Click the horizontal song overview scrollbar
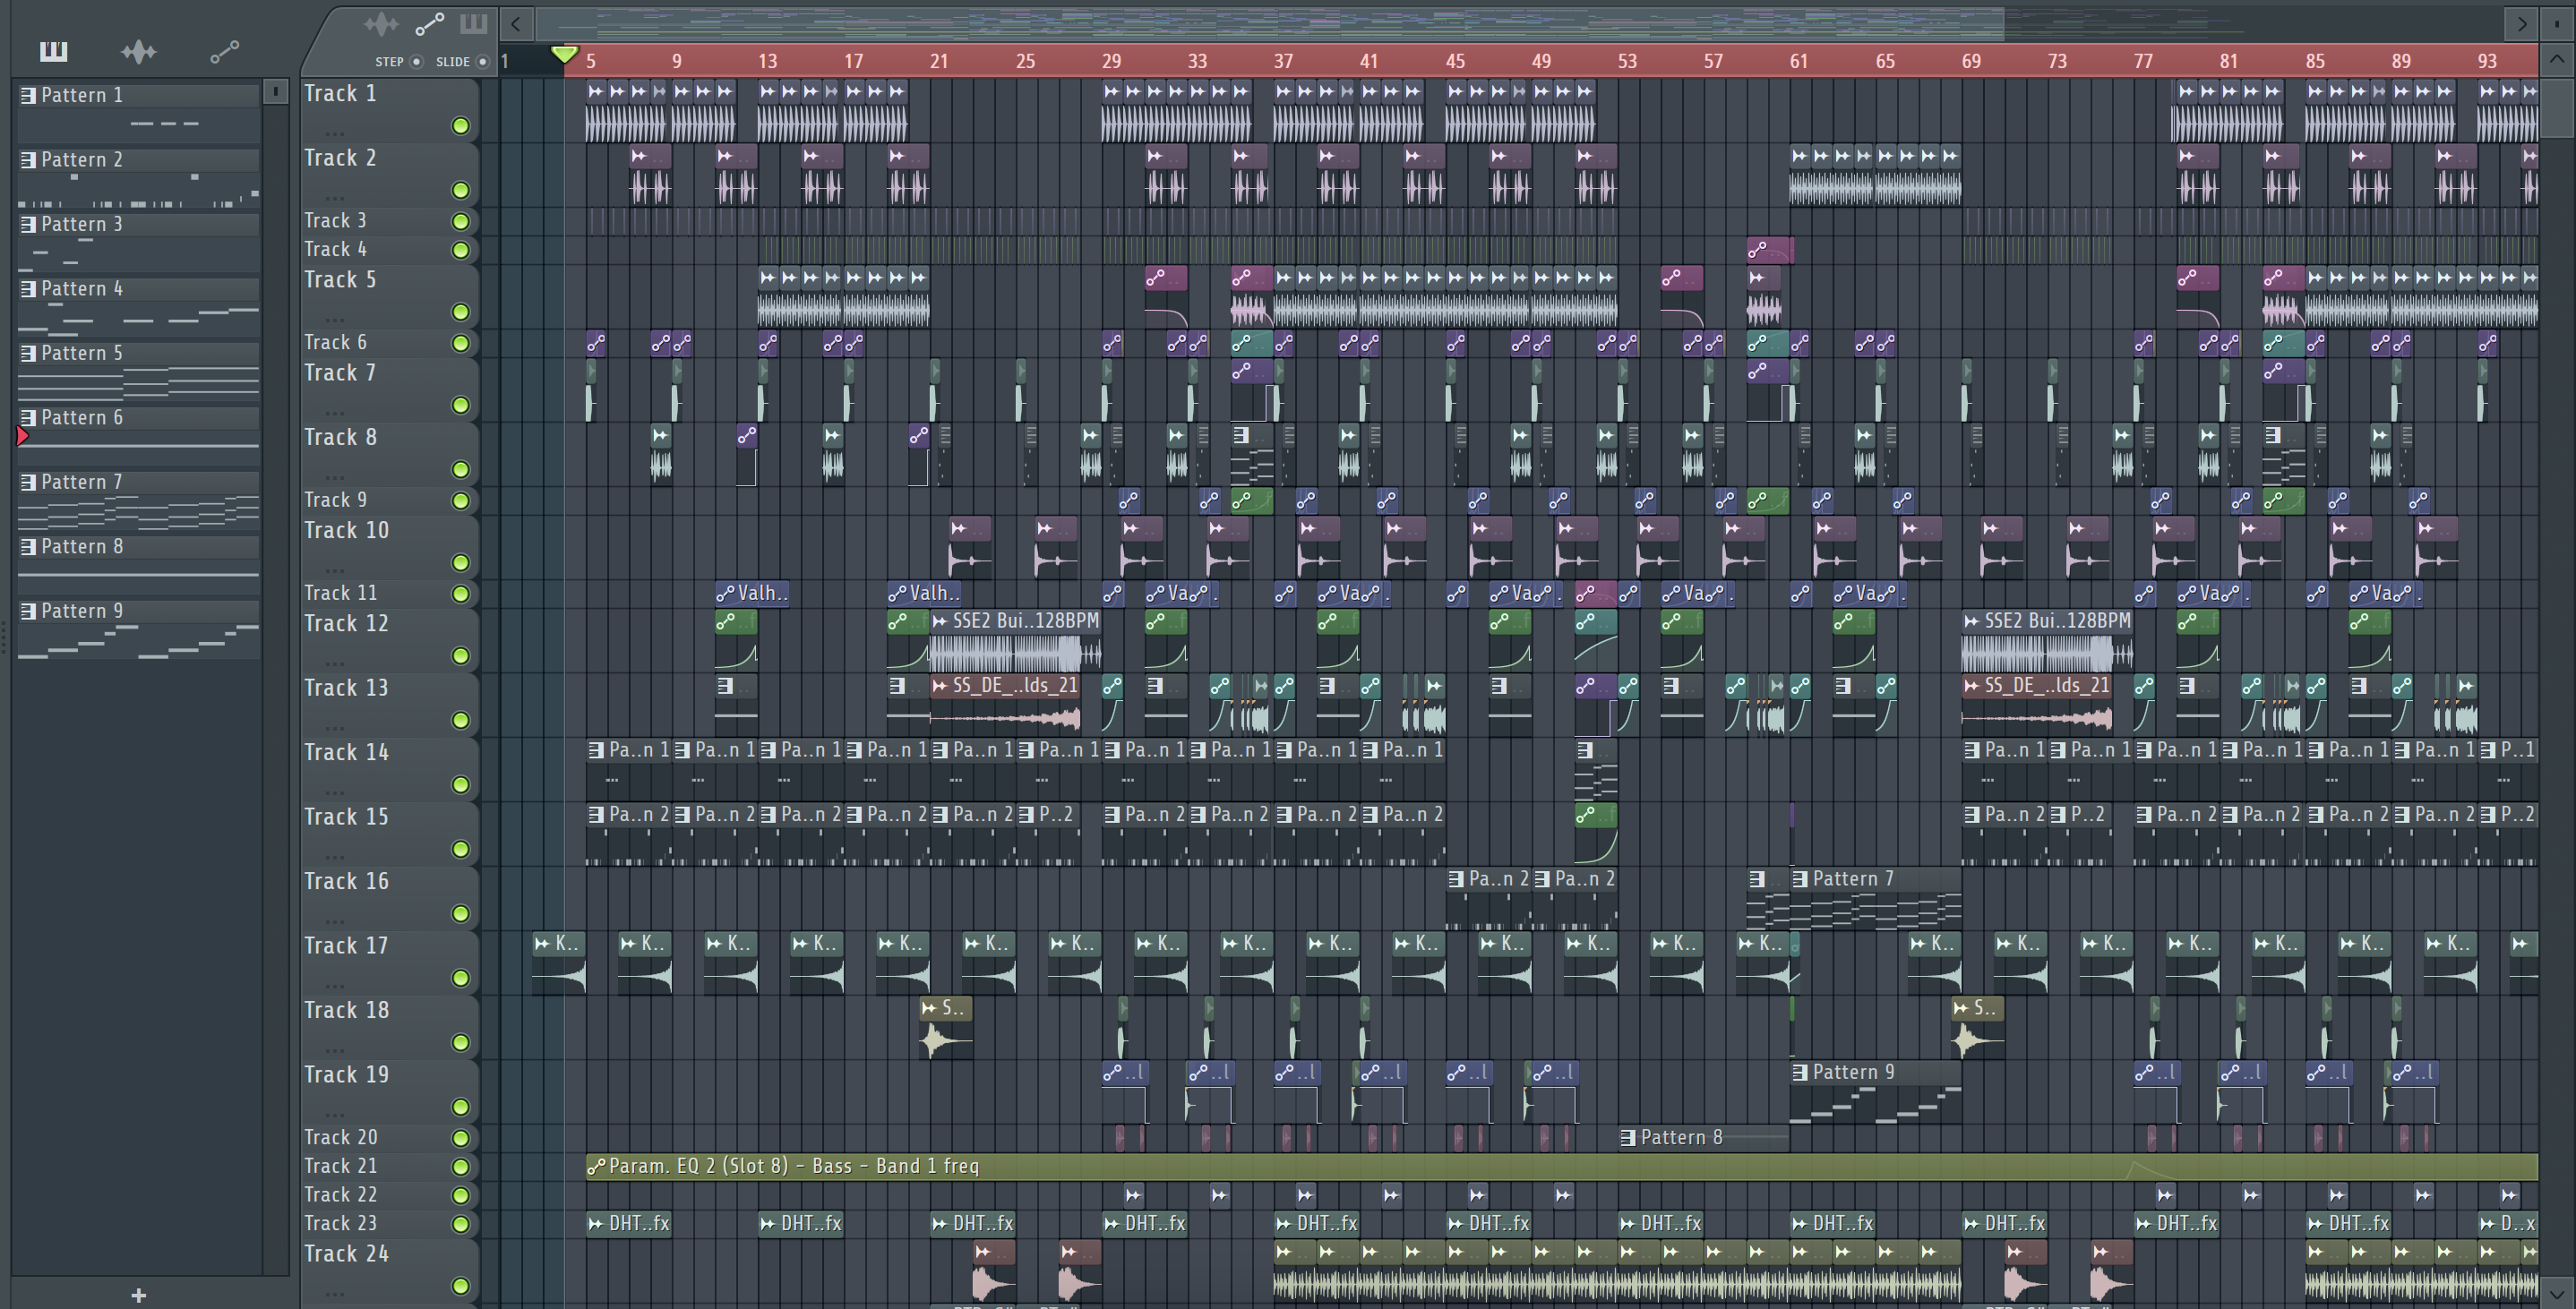This screenshot has height=1309, width=2576. 1270,23
